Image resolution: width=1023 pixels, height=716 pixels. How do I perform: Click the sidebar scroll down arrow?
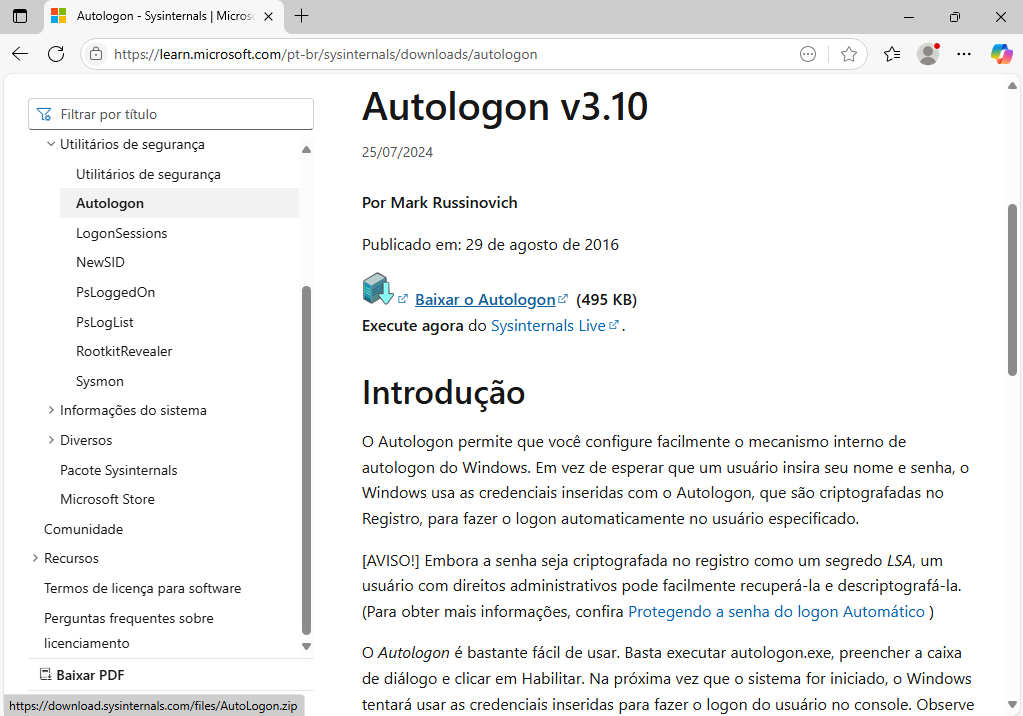coord(307,647)
